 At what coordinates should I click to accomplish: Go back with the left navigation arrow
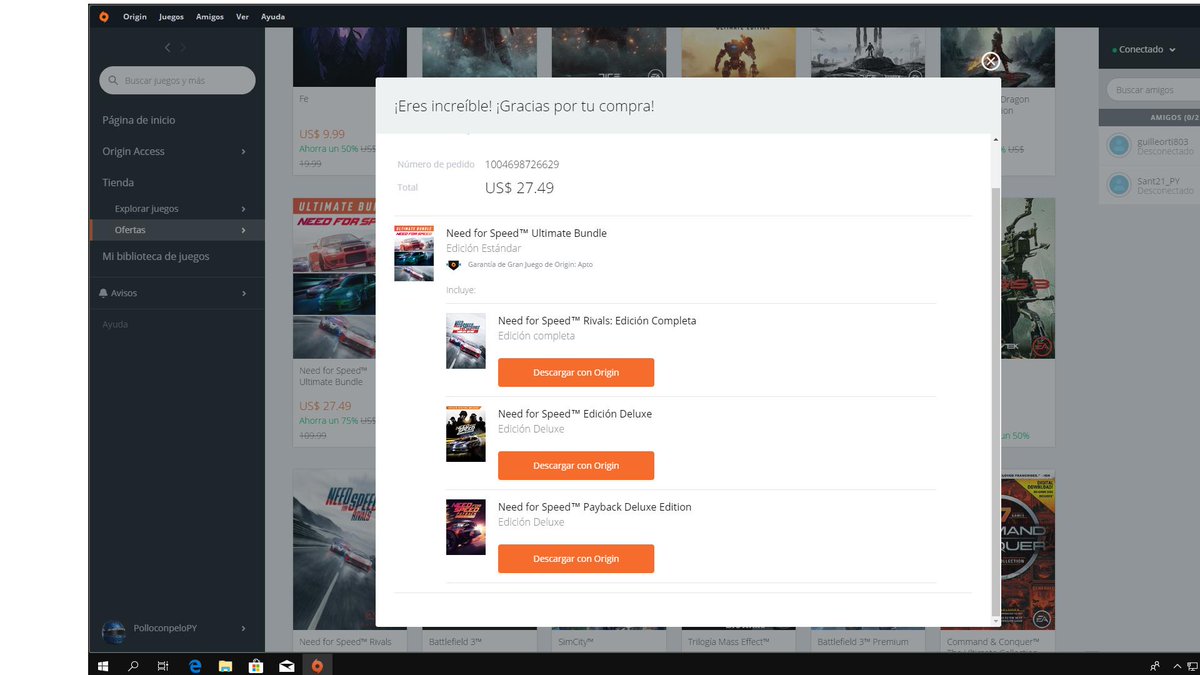(x=167, y=48)
